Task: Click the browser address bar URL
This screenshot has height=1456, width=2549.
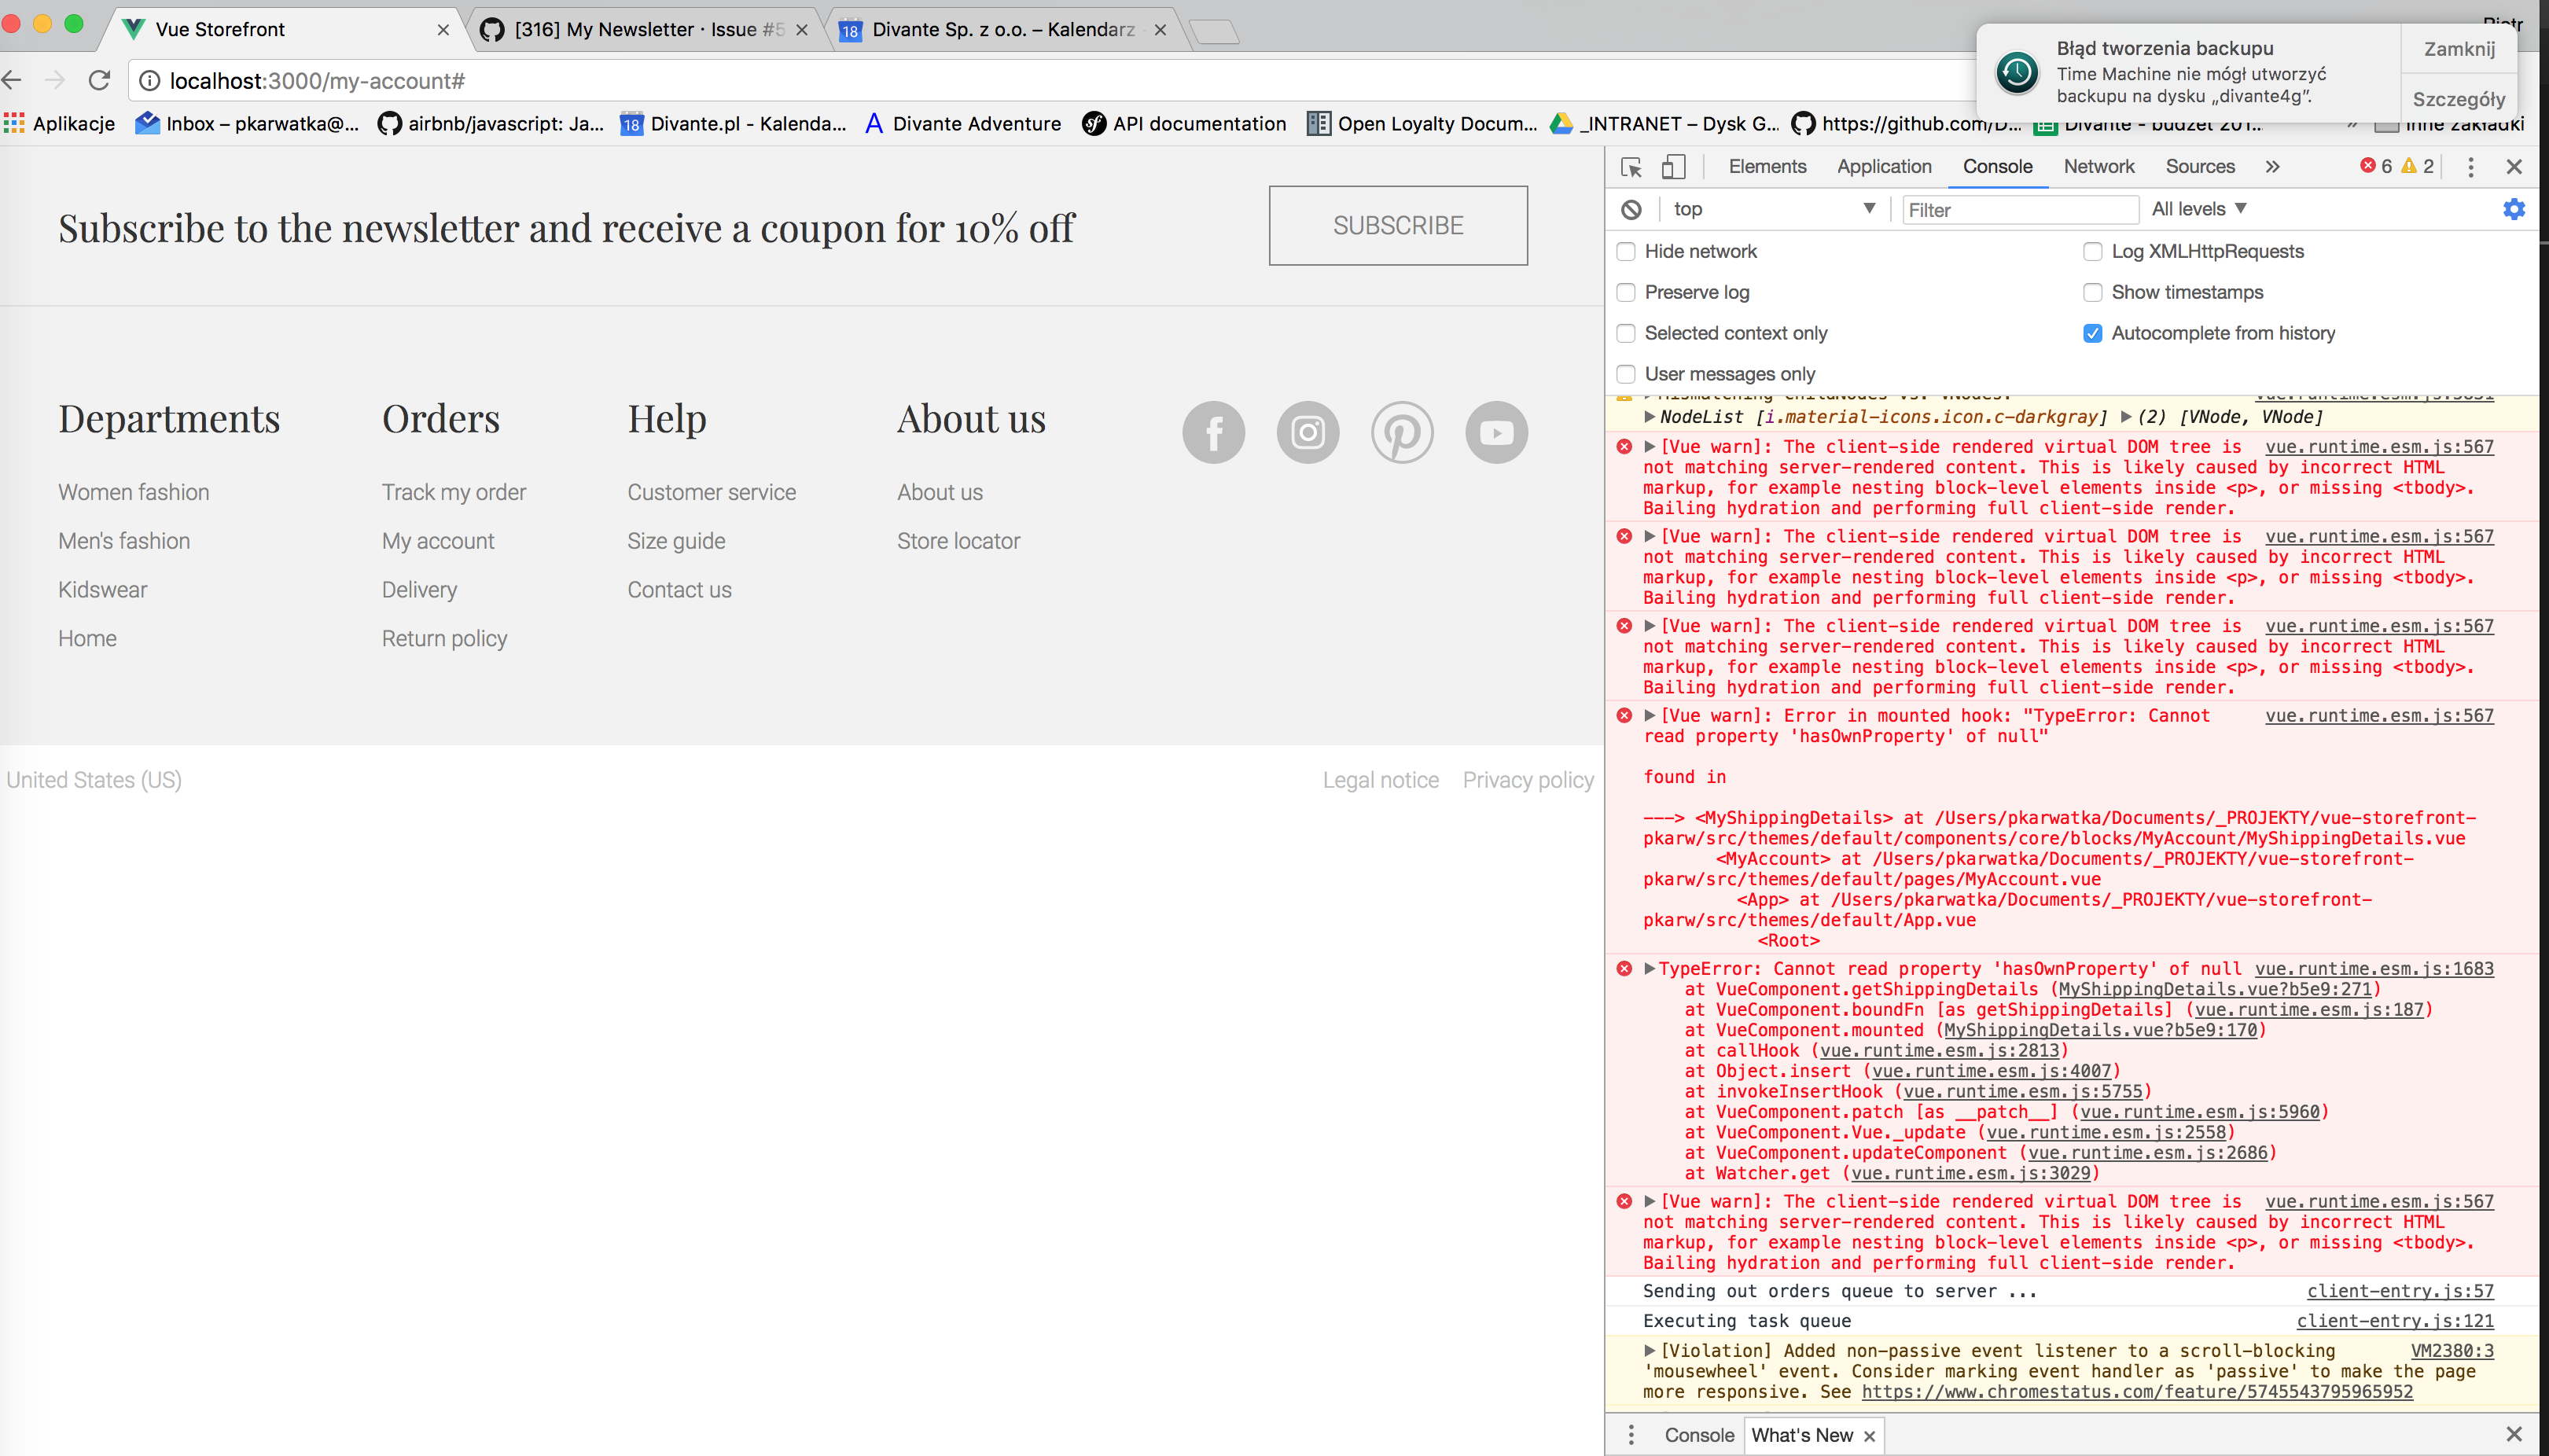Action: tap(317, 81)
